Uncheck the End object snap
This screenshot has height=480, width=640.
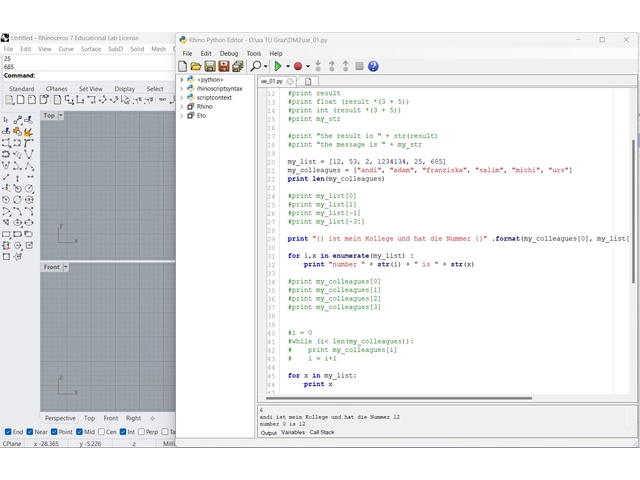coord(8,432)
